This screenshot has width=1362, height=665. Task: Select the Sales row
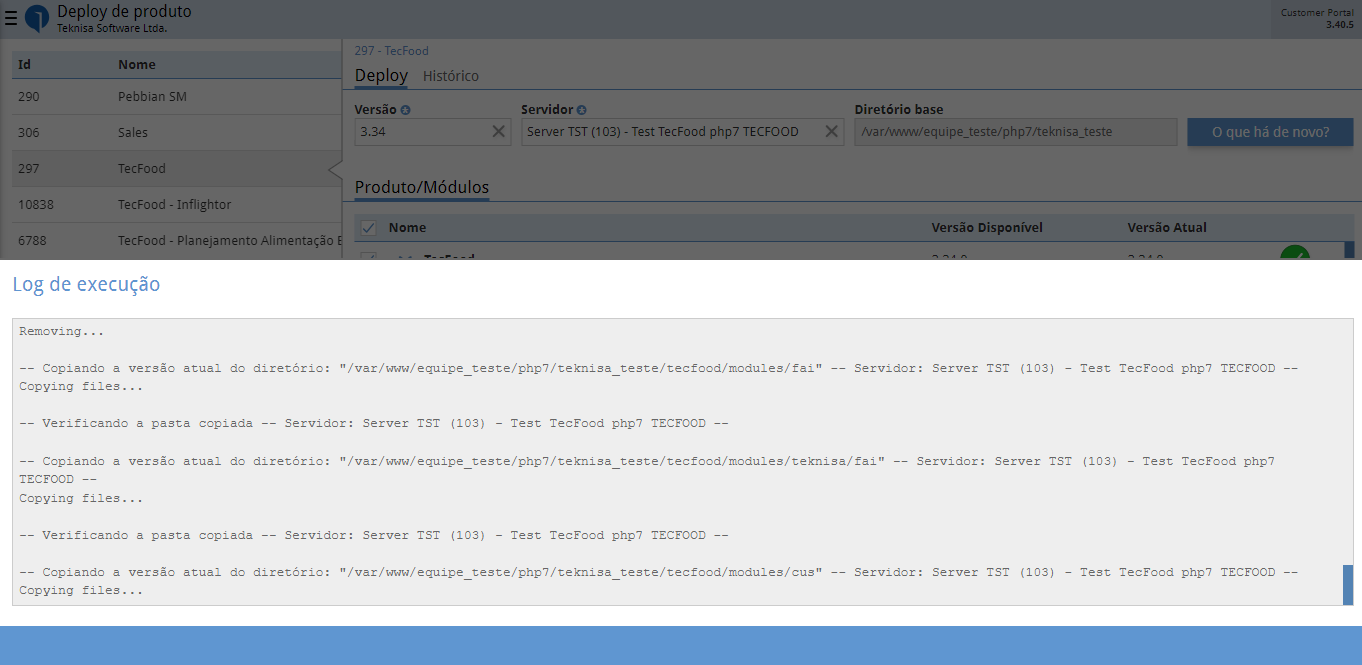point(177,133)
